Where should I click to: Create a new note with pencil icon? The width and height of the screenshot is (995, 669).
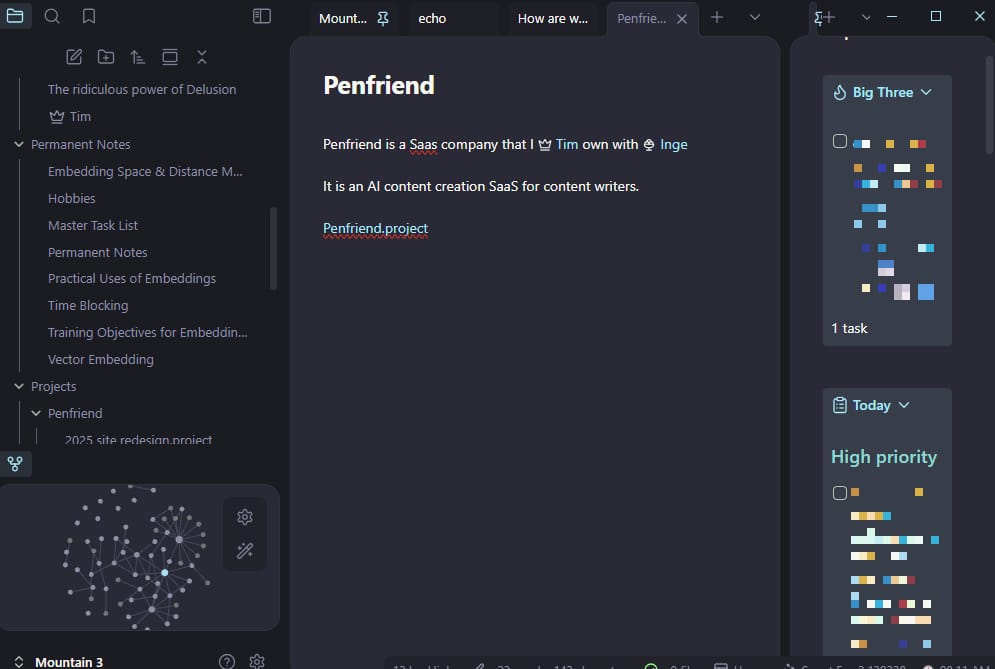click(74, 57)
